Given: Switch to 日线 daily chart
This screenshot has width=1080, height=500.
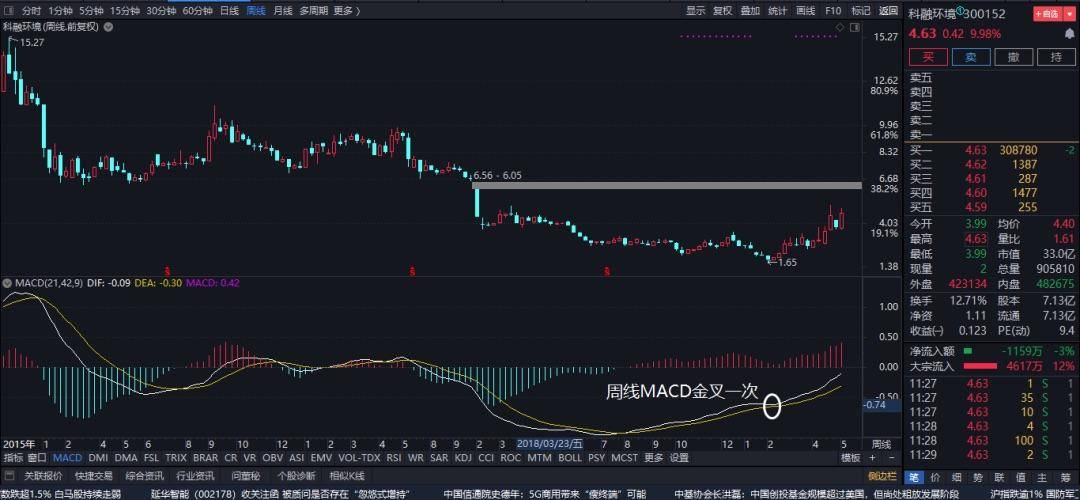Looking at the screenshot, I should click(229, 10).
